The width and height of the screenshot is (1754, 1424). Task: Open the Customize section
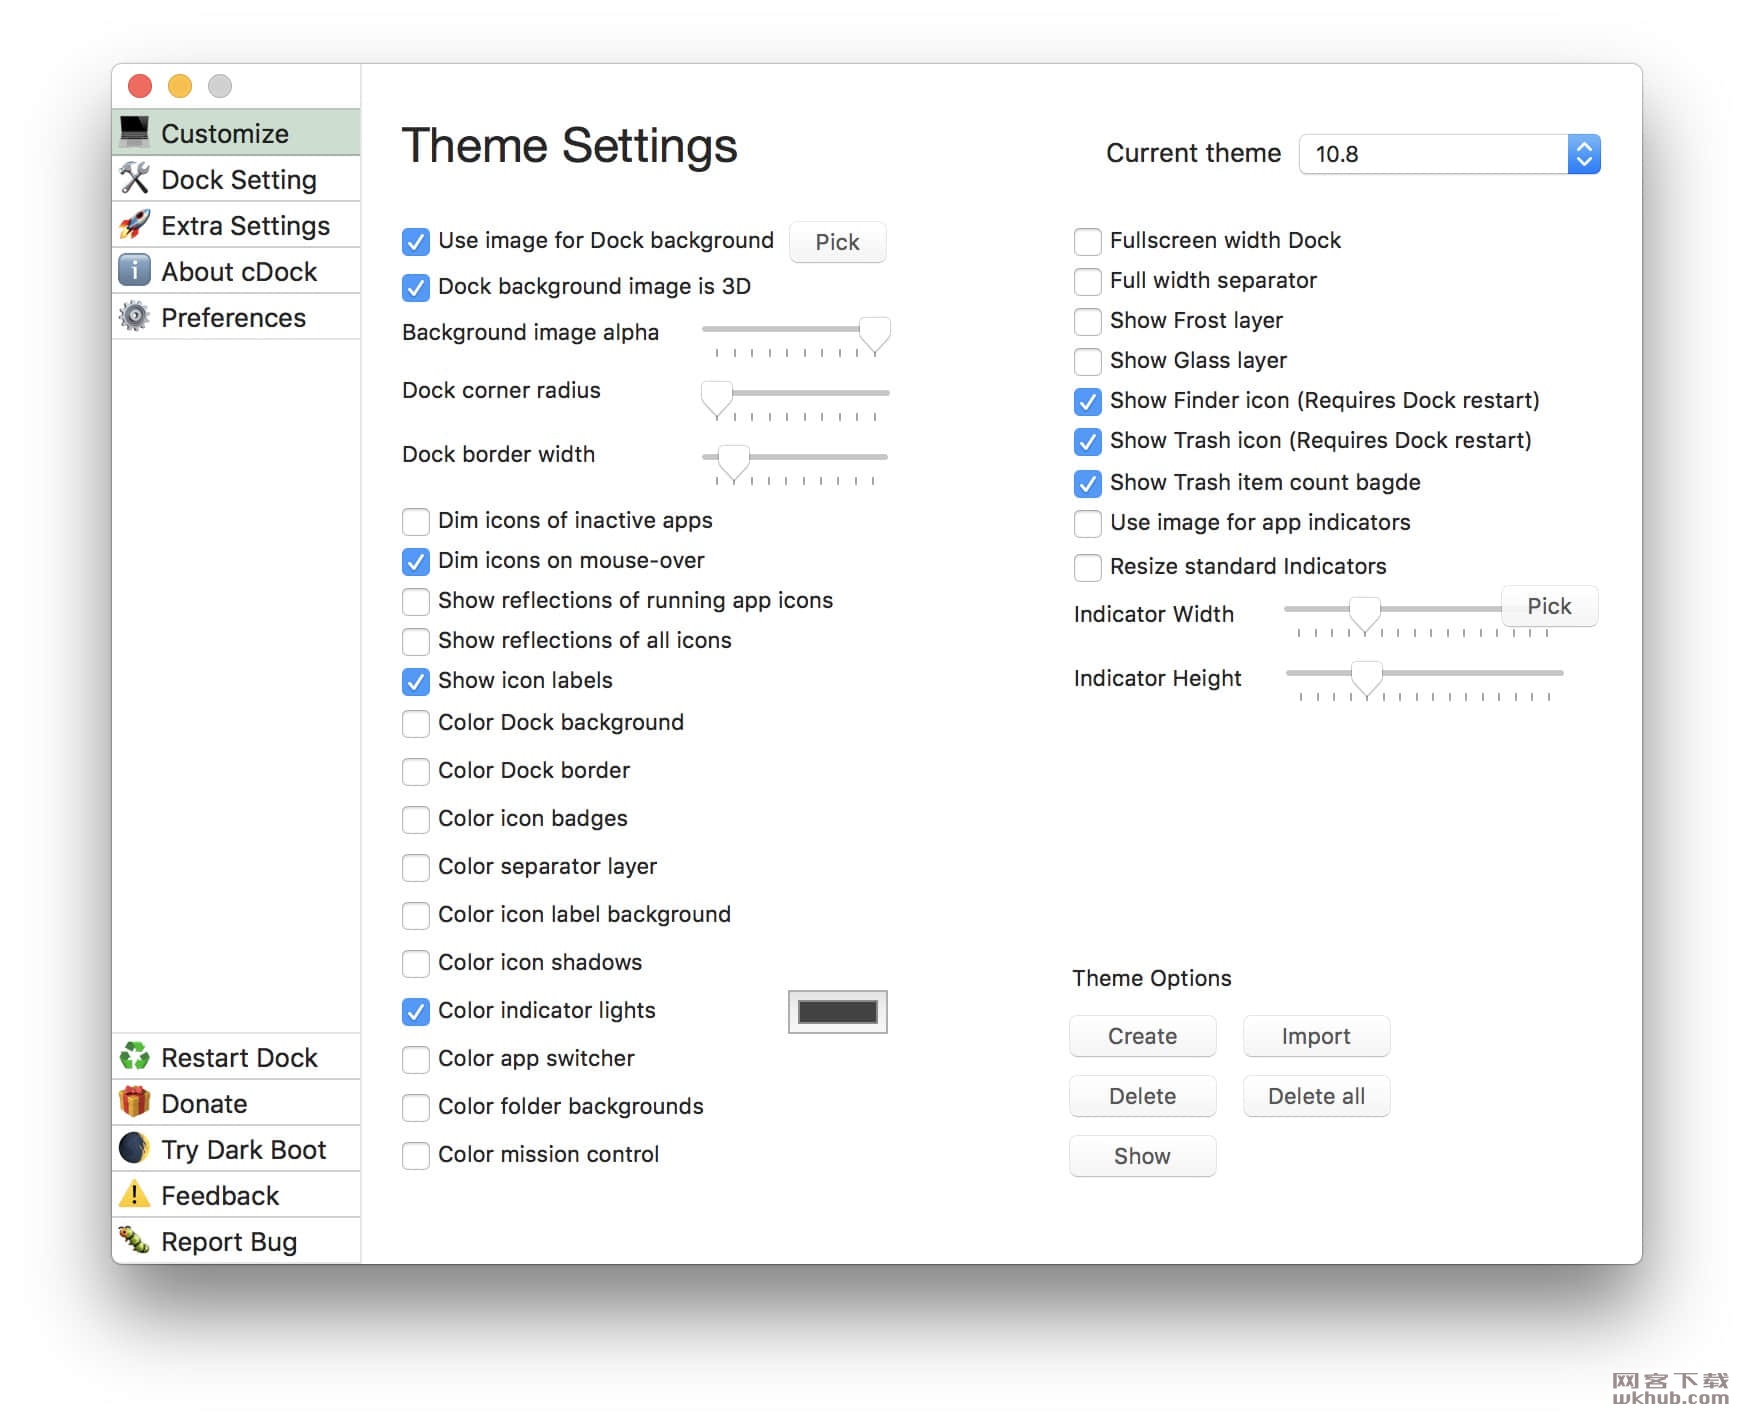(236, 132)
